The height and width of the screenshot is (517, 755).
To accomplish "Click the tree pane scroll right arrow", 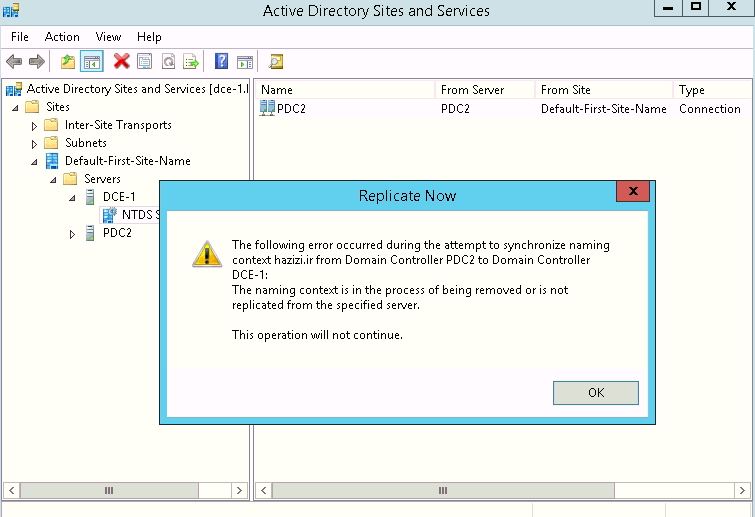I will (239, 491).
